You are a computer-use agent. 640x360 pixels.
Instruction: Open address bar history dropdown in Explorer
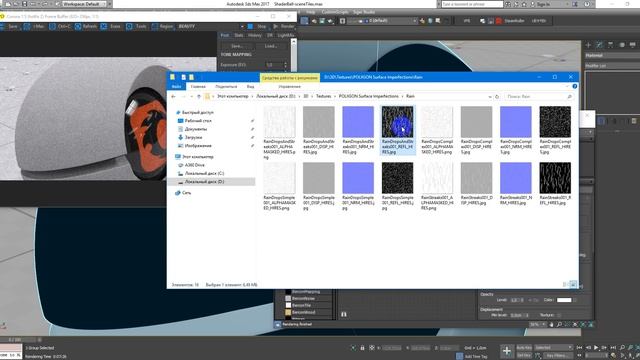pyautogui.click(x=489, y=97)
